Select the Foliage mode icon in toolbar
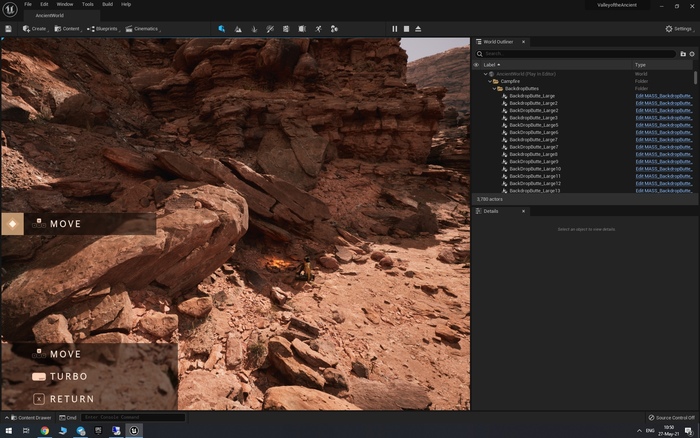Screen dimensions: 700x438 click(x=254, y=29)
